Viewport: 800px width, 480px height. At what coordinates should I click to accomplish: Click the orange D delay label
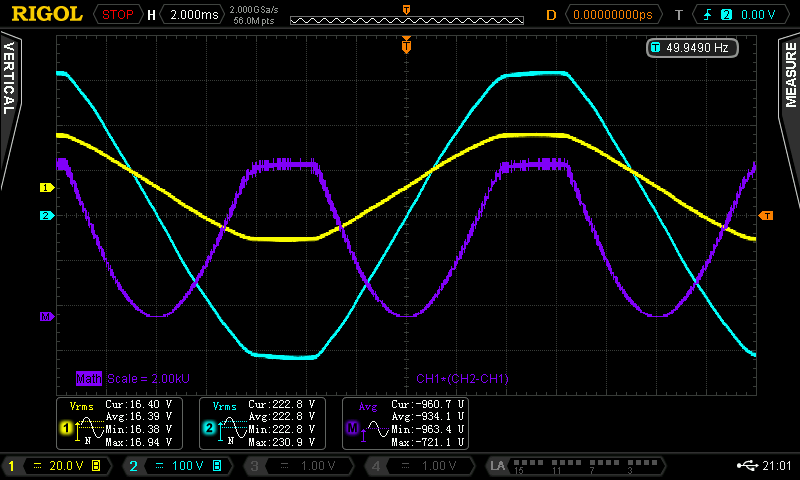tap(551, 15)
